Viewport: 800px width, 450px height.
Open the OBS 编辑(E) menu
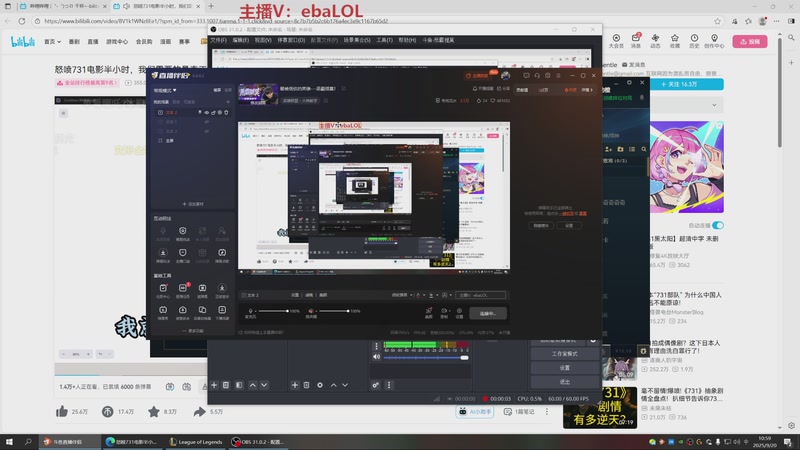(x=240, y=40)
